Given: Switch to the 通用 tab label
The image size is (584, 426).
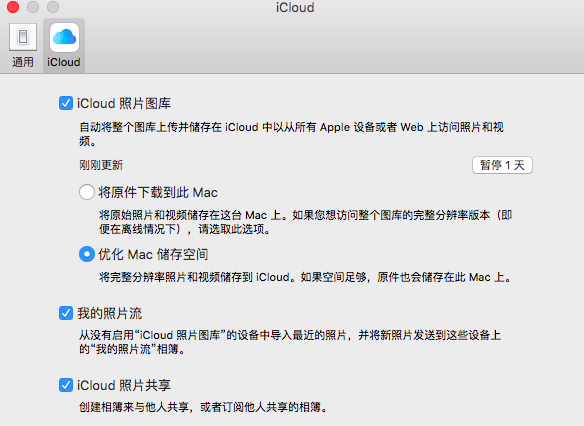Looking at the screenshot, I should [23, 62].
